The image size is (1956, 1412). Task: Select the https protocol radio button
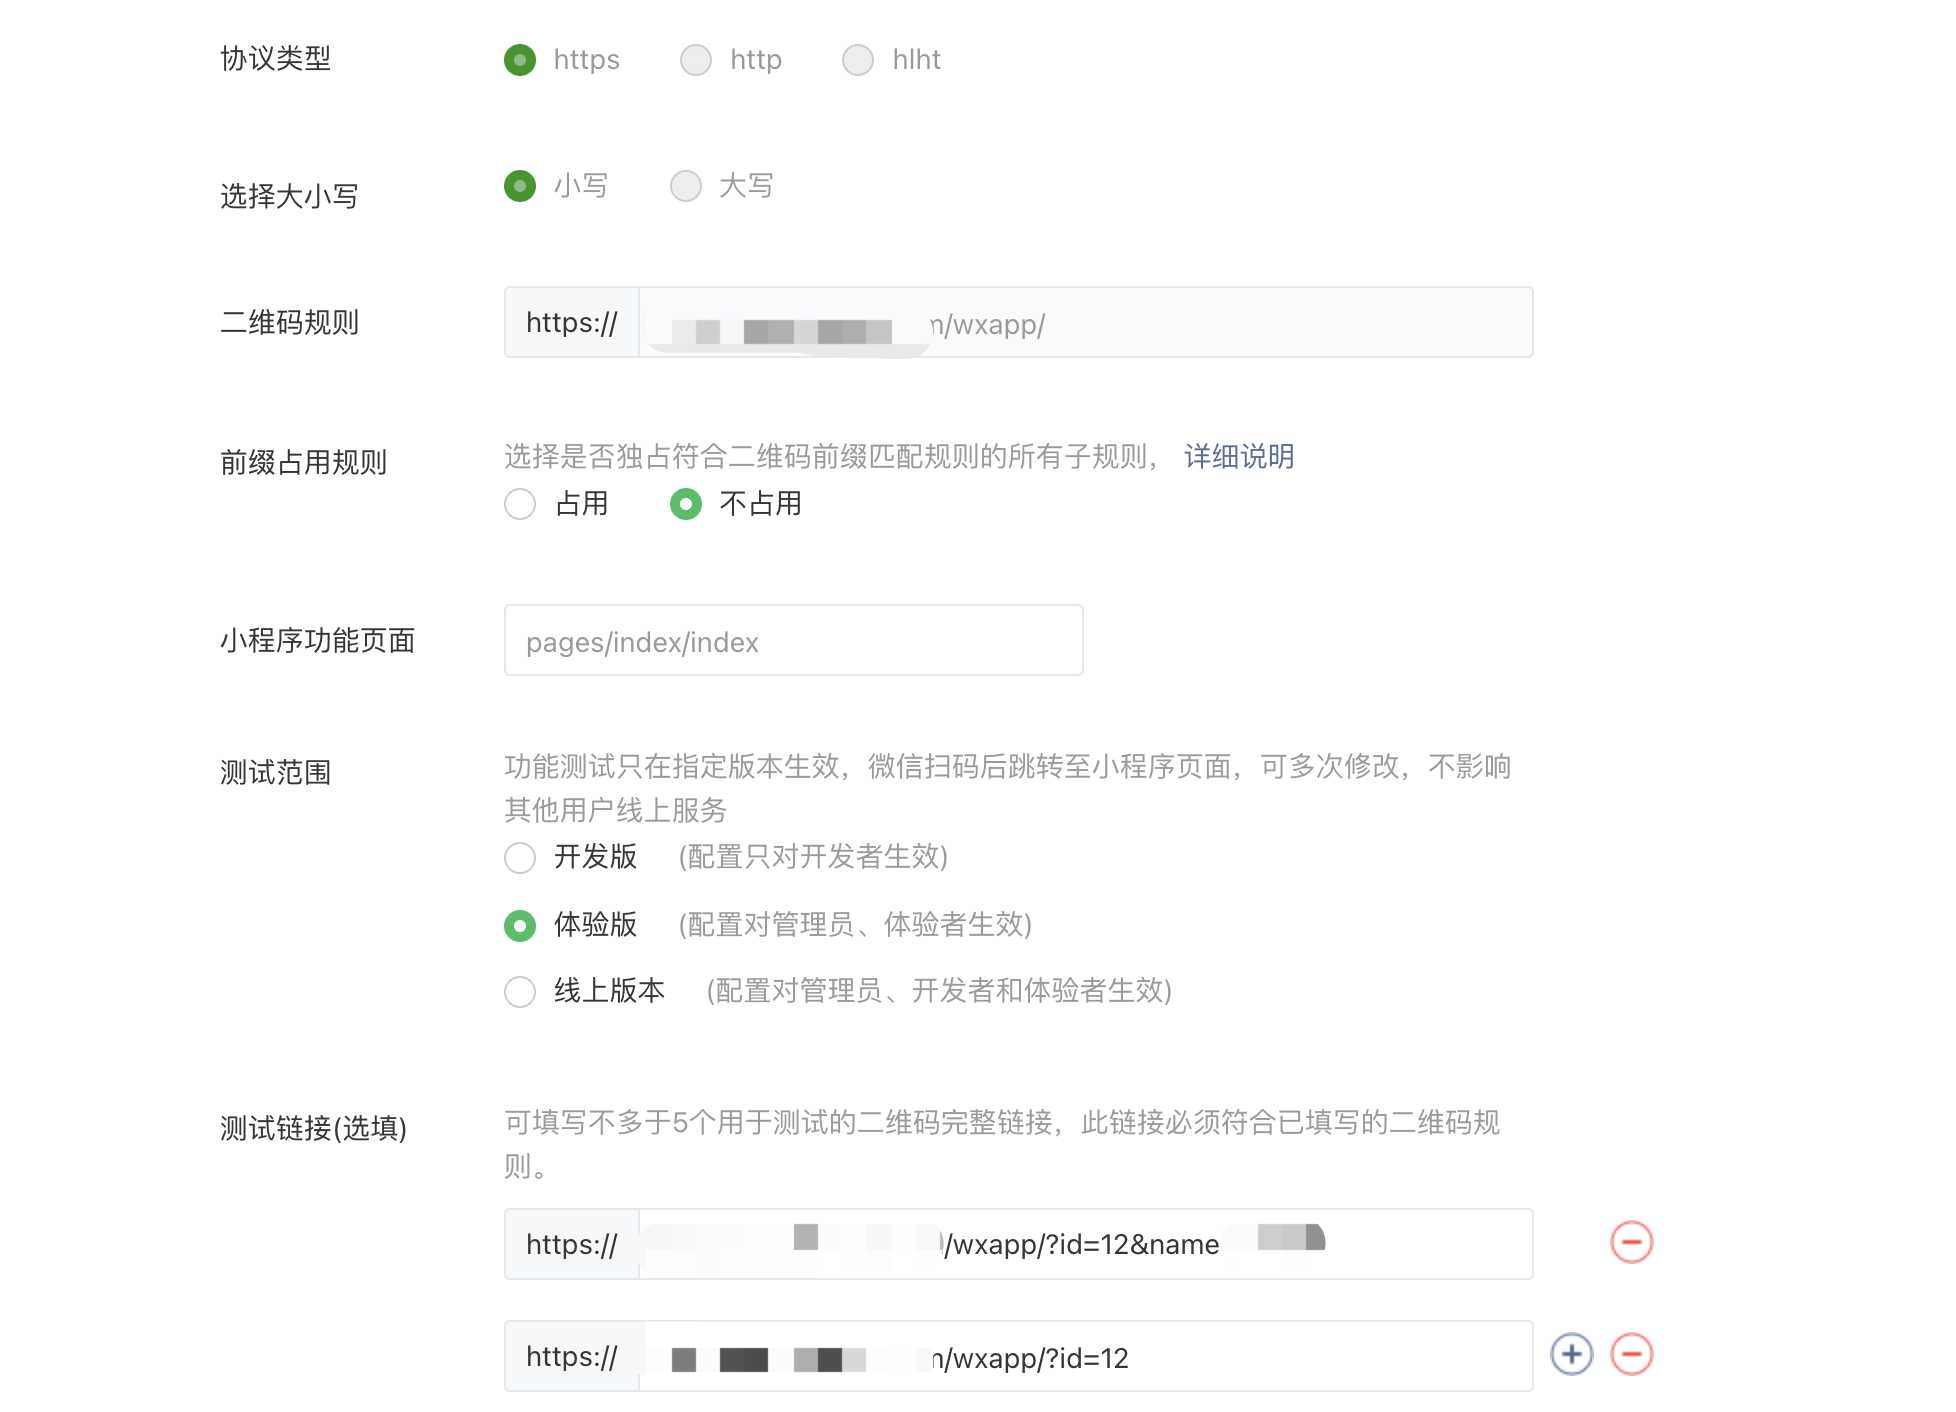(520, 60)
